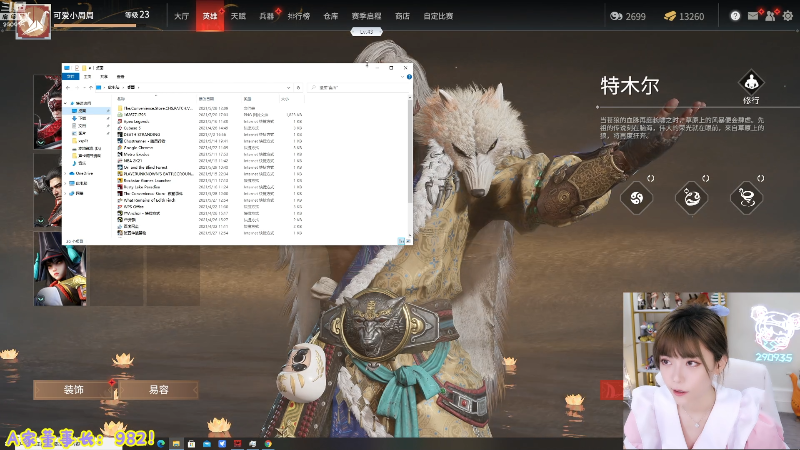Expand the OneDrive tree node
800x450 pixels.
tap(65, 173)
